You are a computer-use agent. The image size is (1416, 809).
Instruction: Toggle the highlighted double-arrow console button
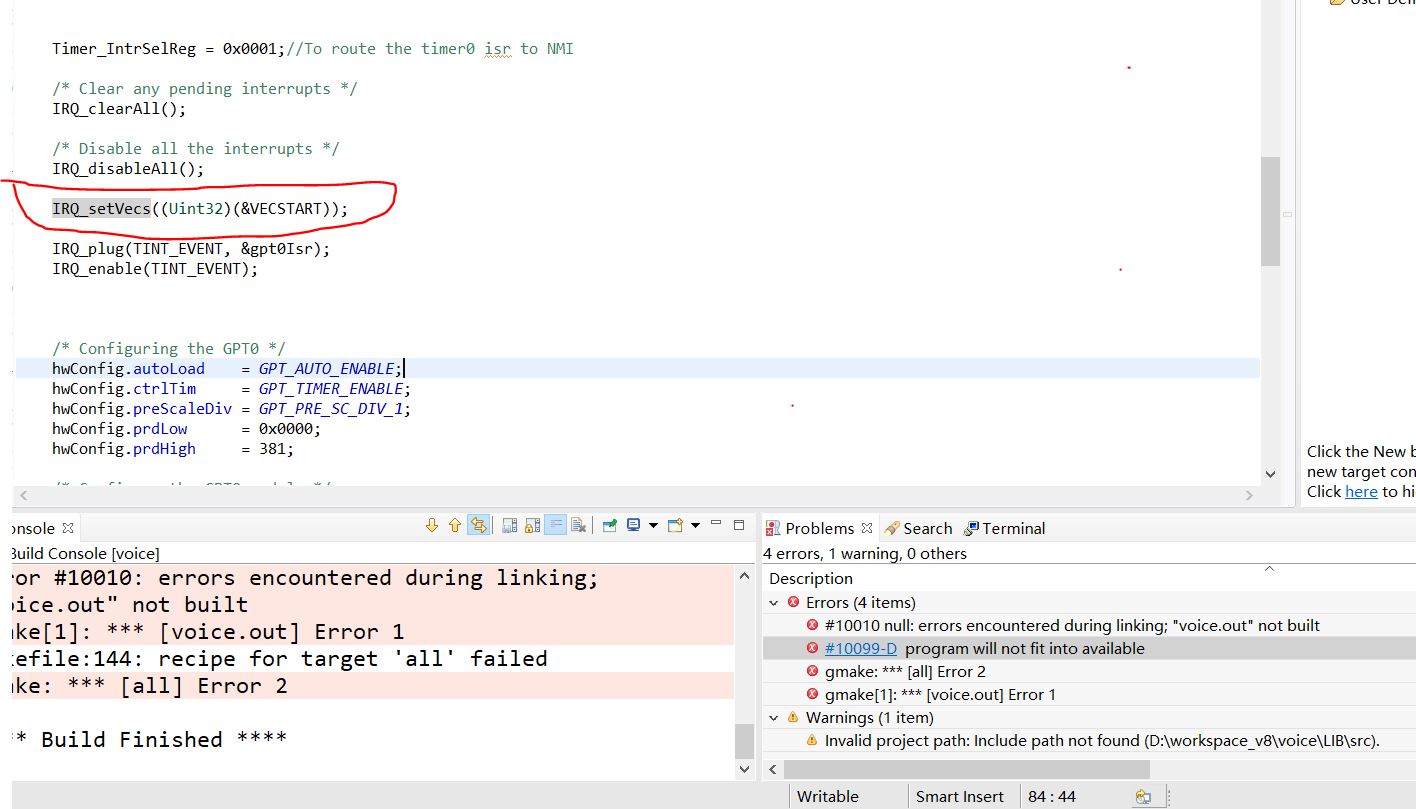coord(479,525)
